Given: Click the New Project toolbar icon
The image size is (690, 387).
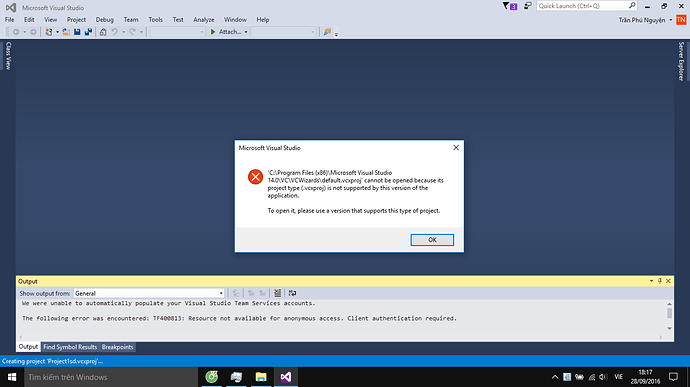Looking at the screenshot, I should point(49,32).
